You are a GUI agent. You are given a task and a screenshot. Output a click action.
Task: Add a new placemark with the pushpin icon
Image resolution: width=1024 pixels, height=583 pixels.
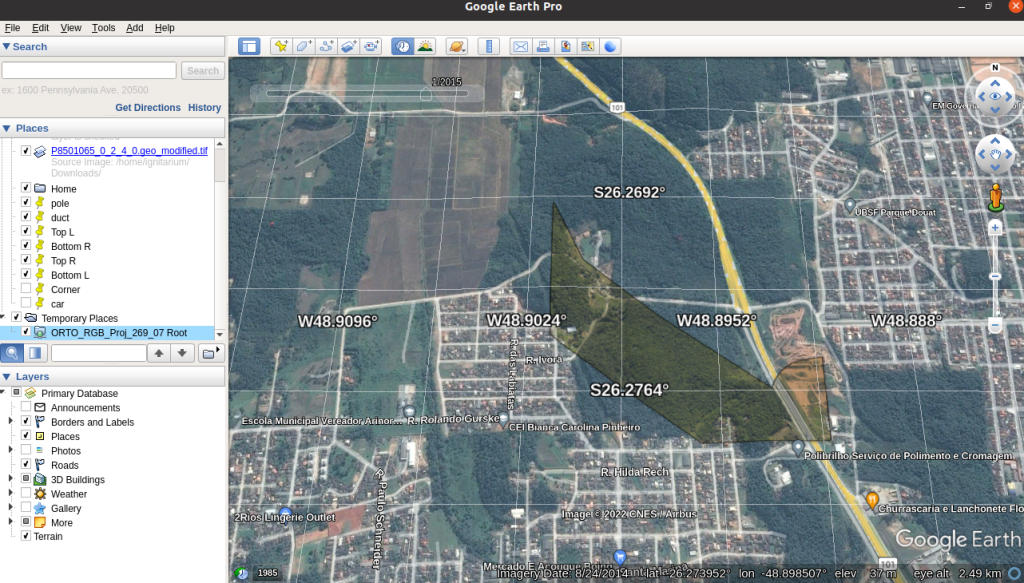281,46
